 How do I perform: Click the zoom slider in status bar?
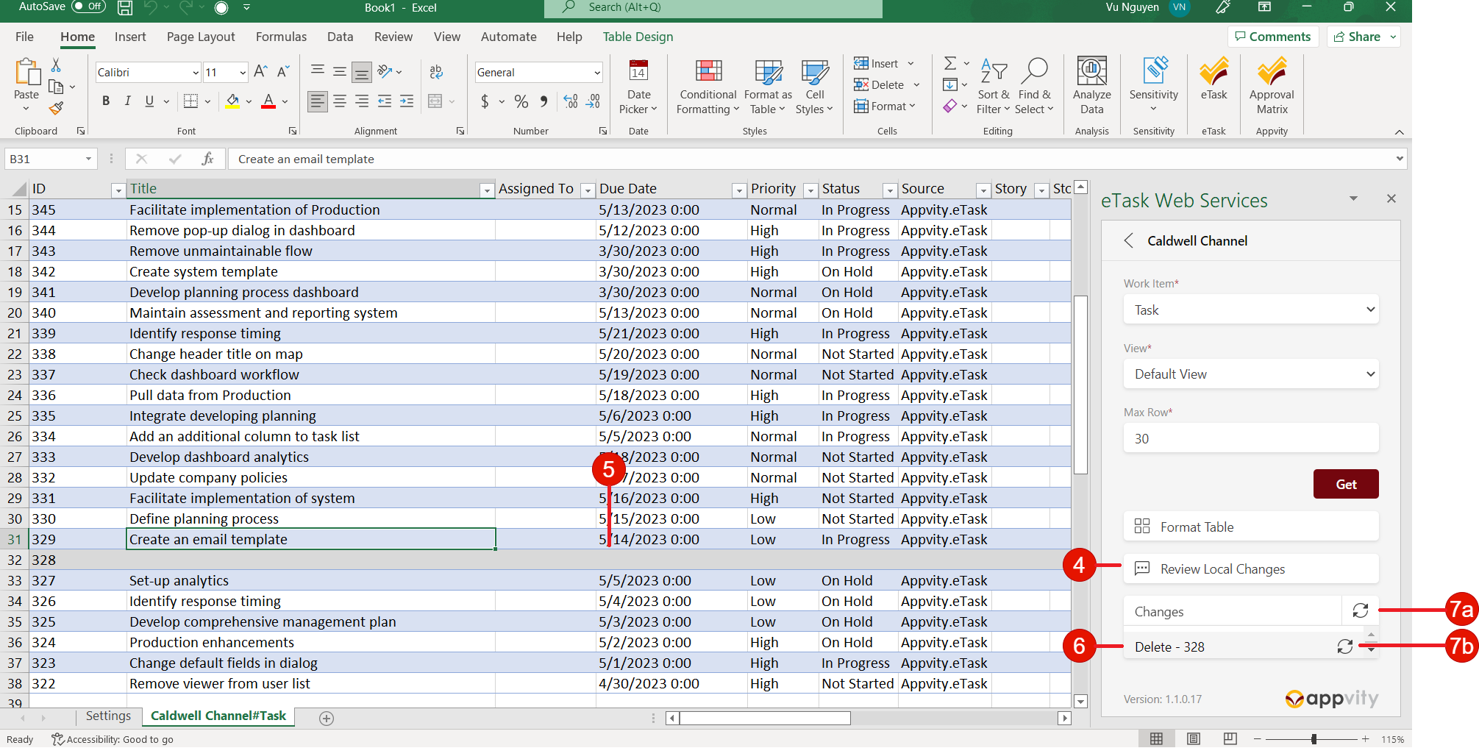pyautogui.click(x=1313, y=739)
